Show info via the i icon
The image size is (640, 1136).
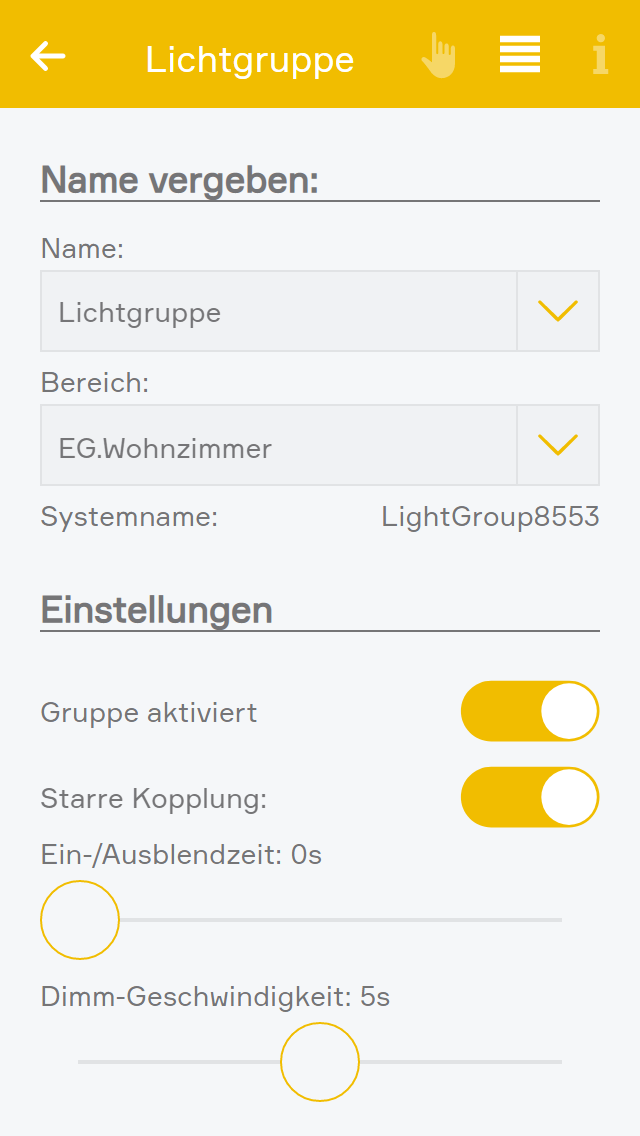[600, 55]
